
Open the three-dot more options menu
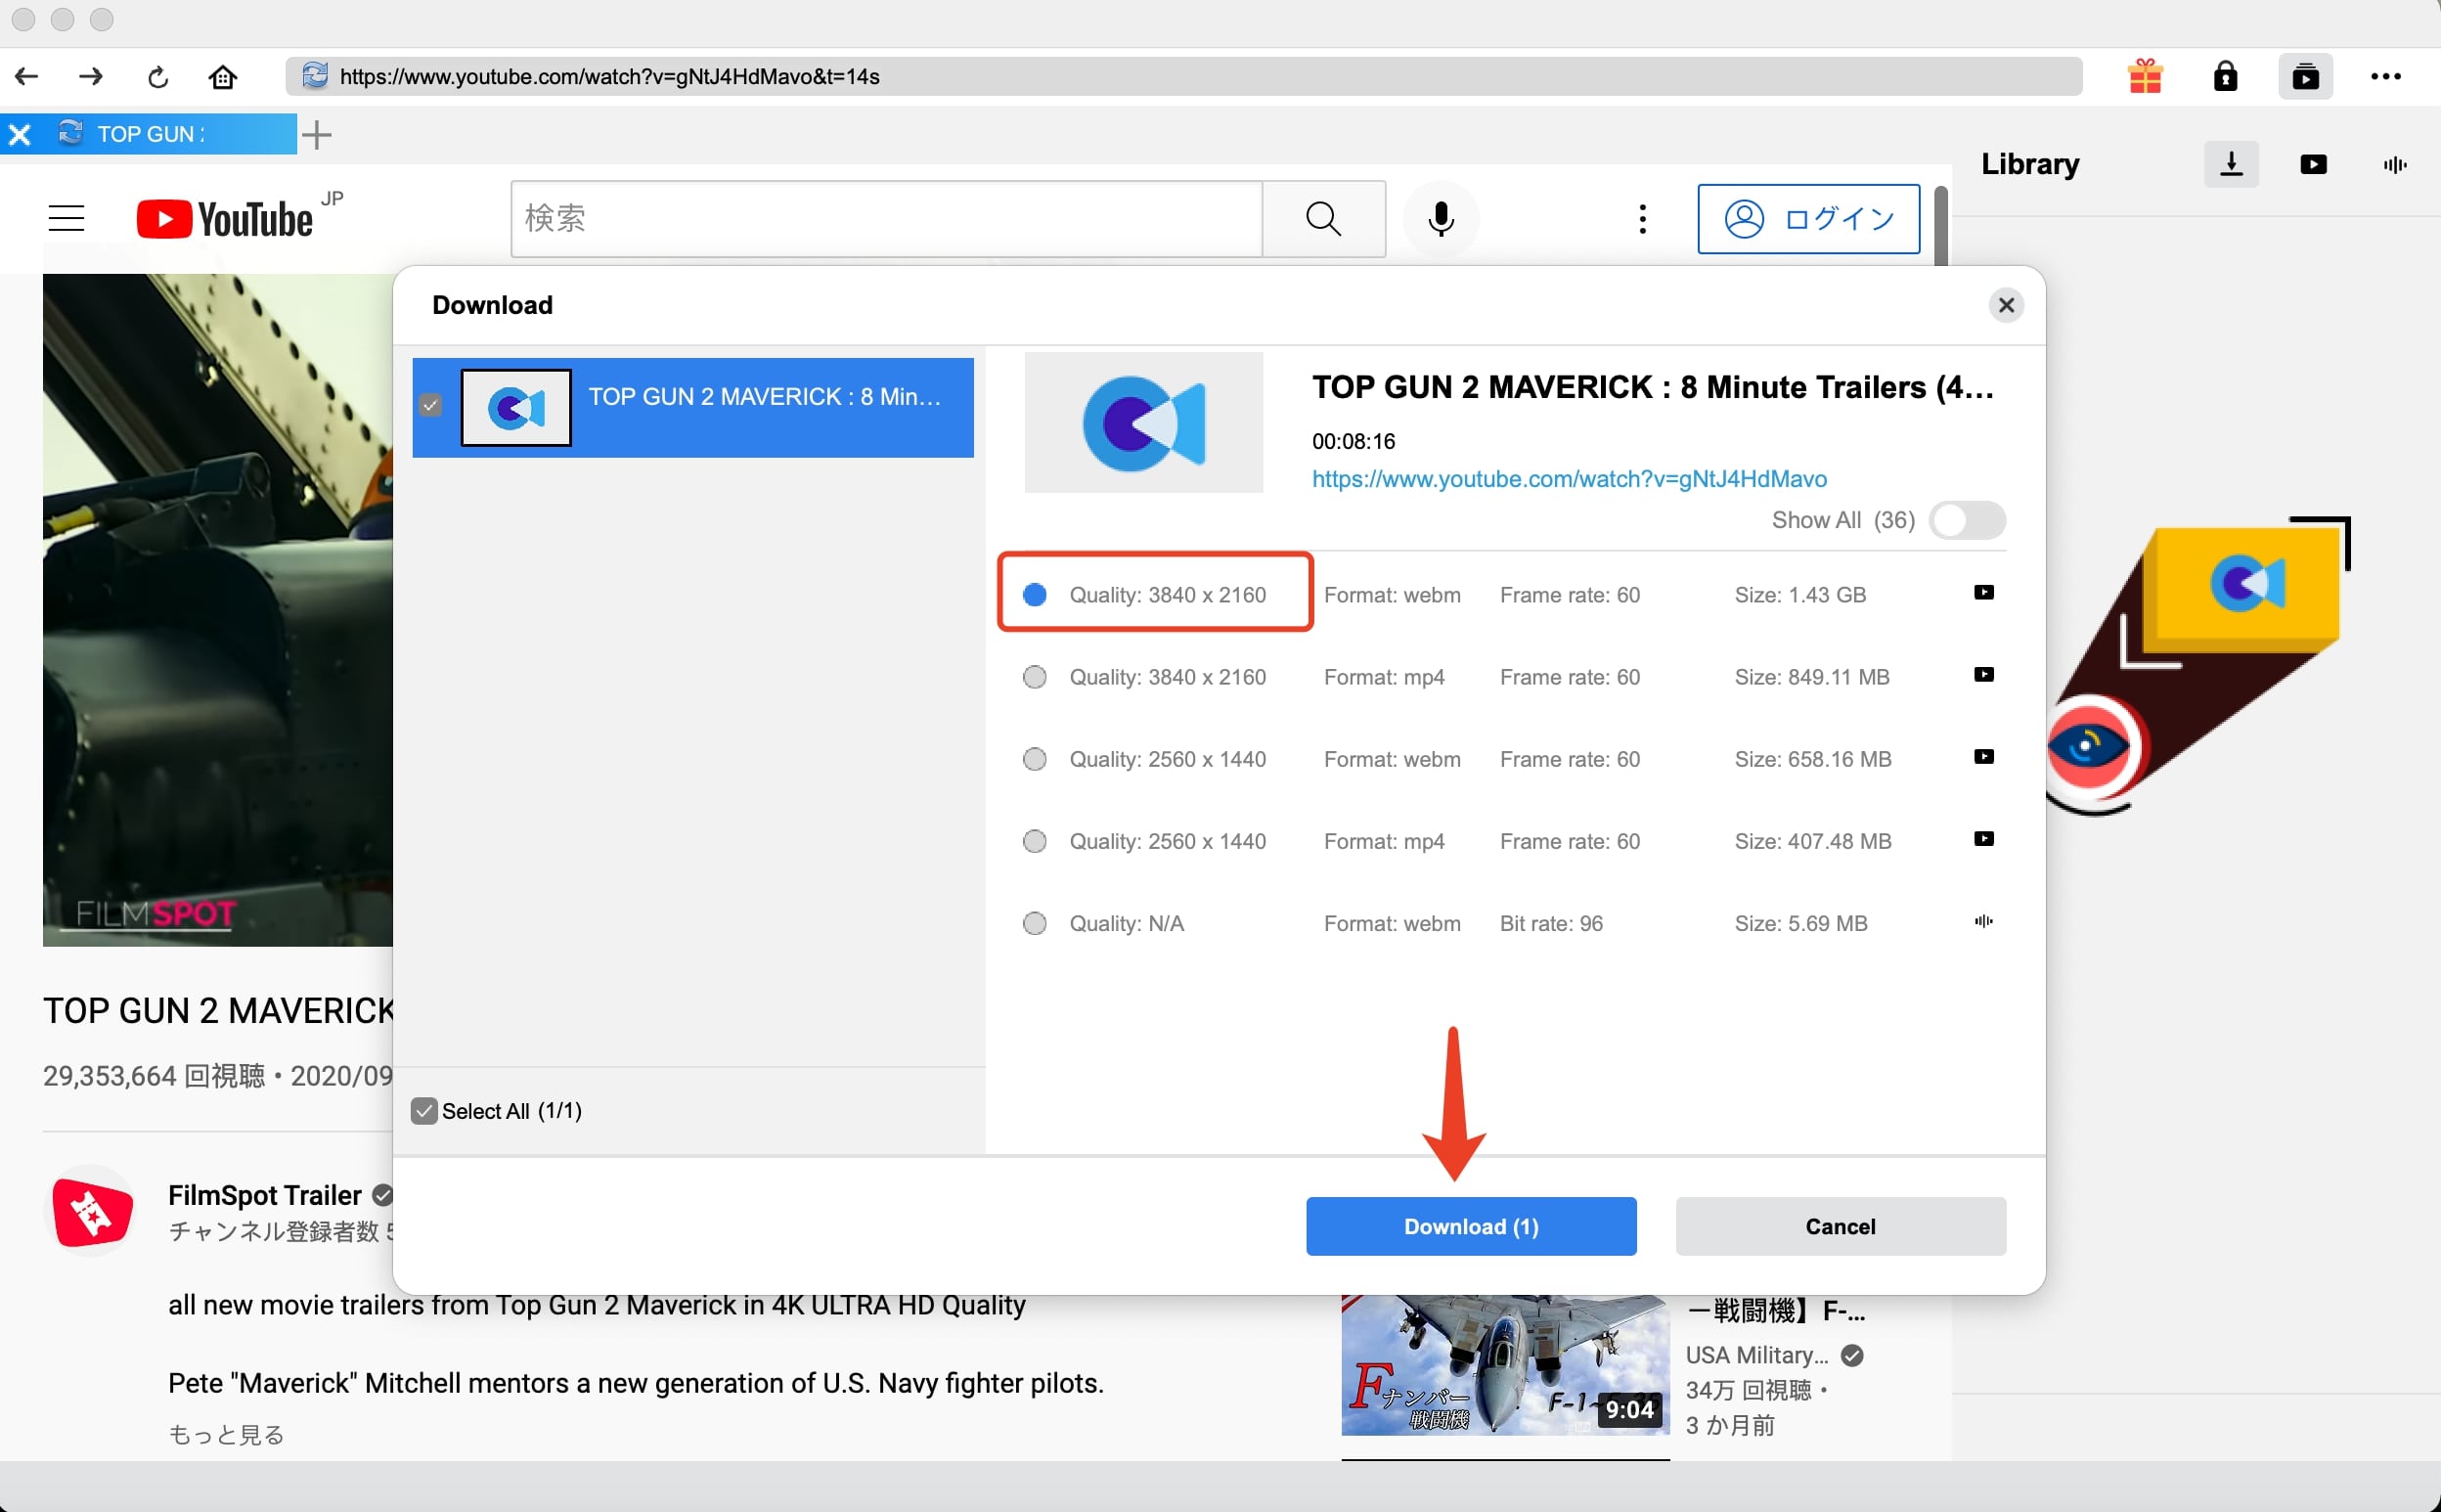coord(2385,76)
